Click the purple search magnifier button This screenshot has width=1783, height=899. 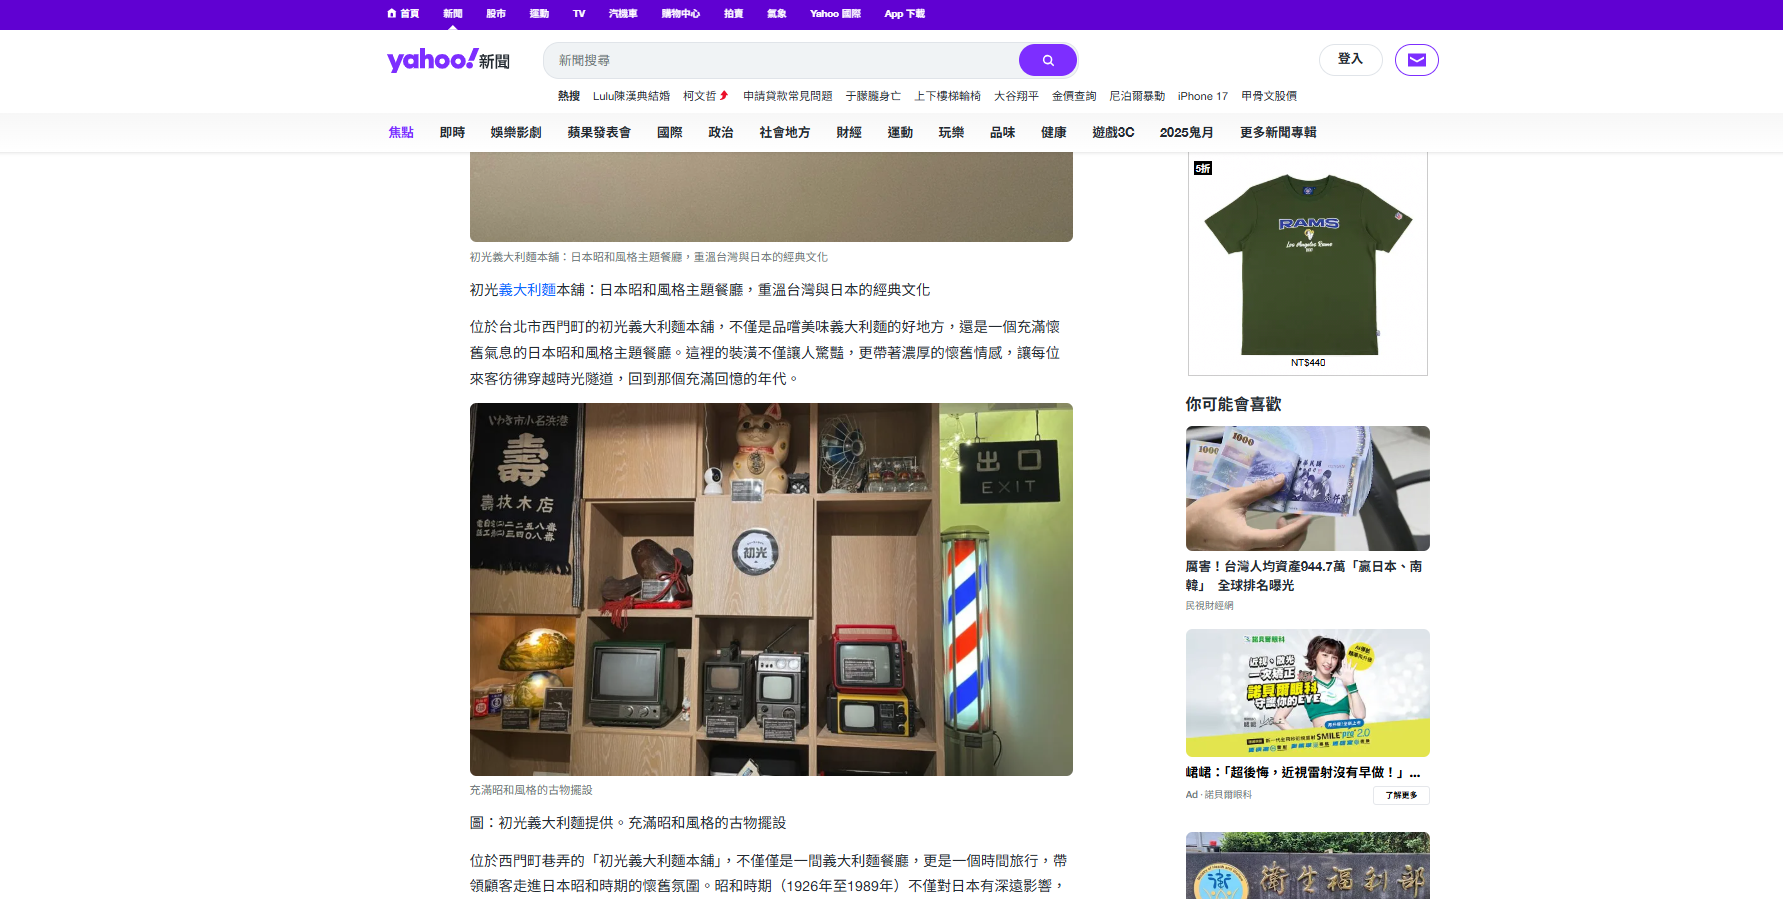[x=1047, y=60]
